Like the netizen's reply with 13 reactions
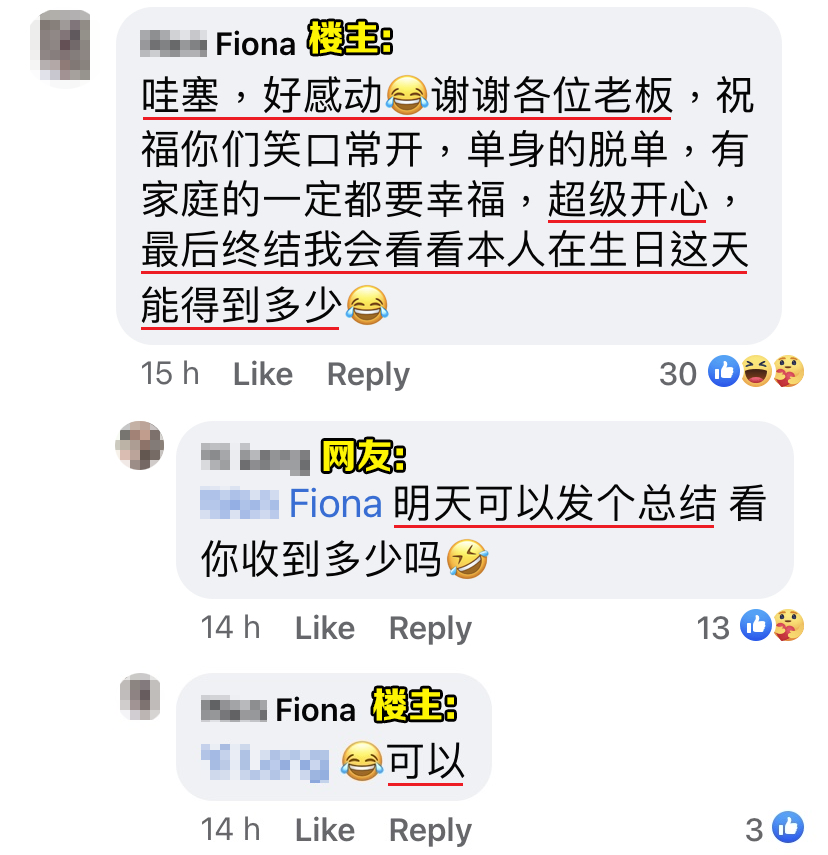 click(325, 628)
